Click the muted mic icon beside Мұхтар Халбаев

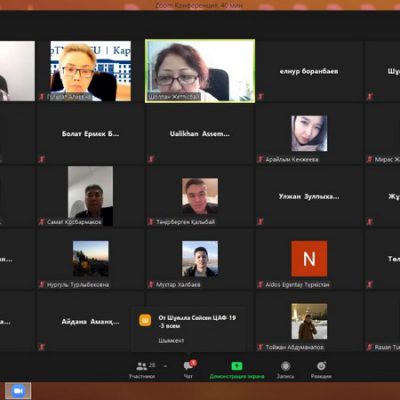tap(151, 284)
